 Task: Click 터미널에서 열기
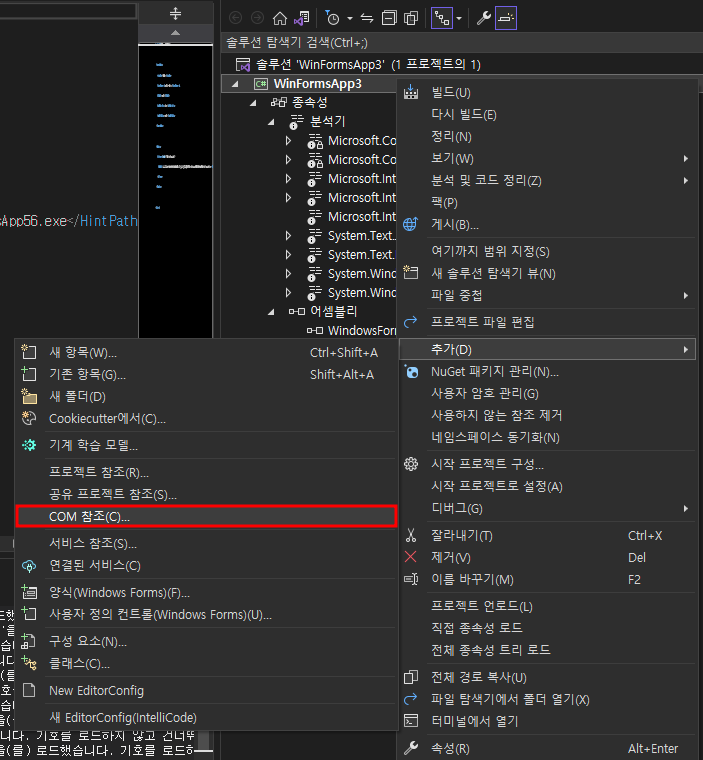click(x=547, y=721)
